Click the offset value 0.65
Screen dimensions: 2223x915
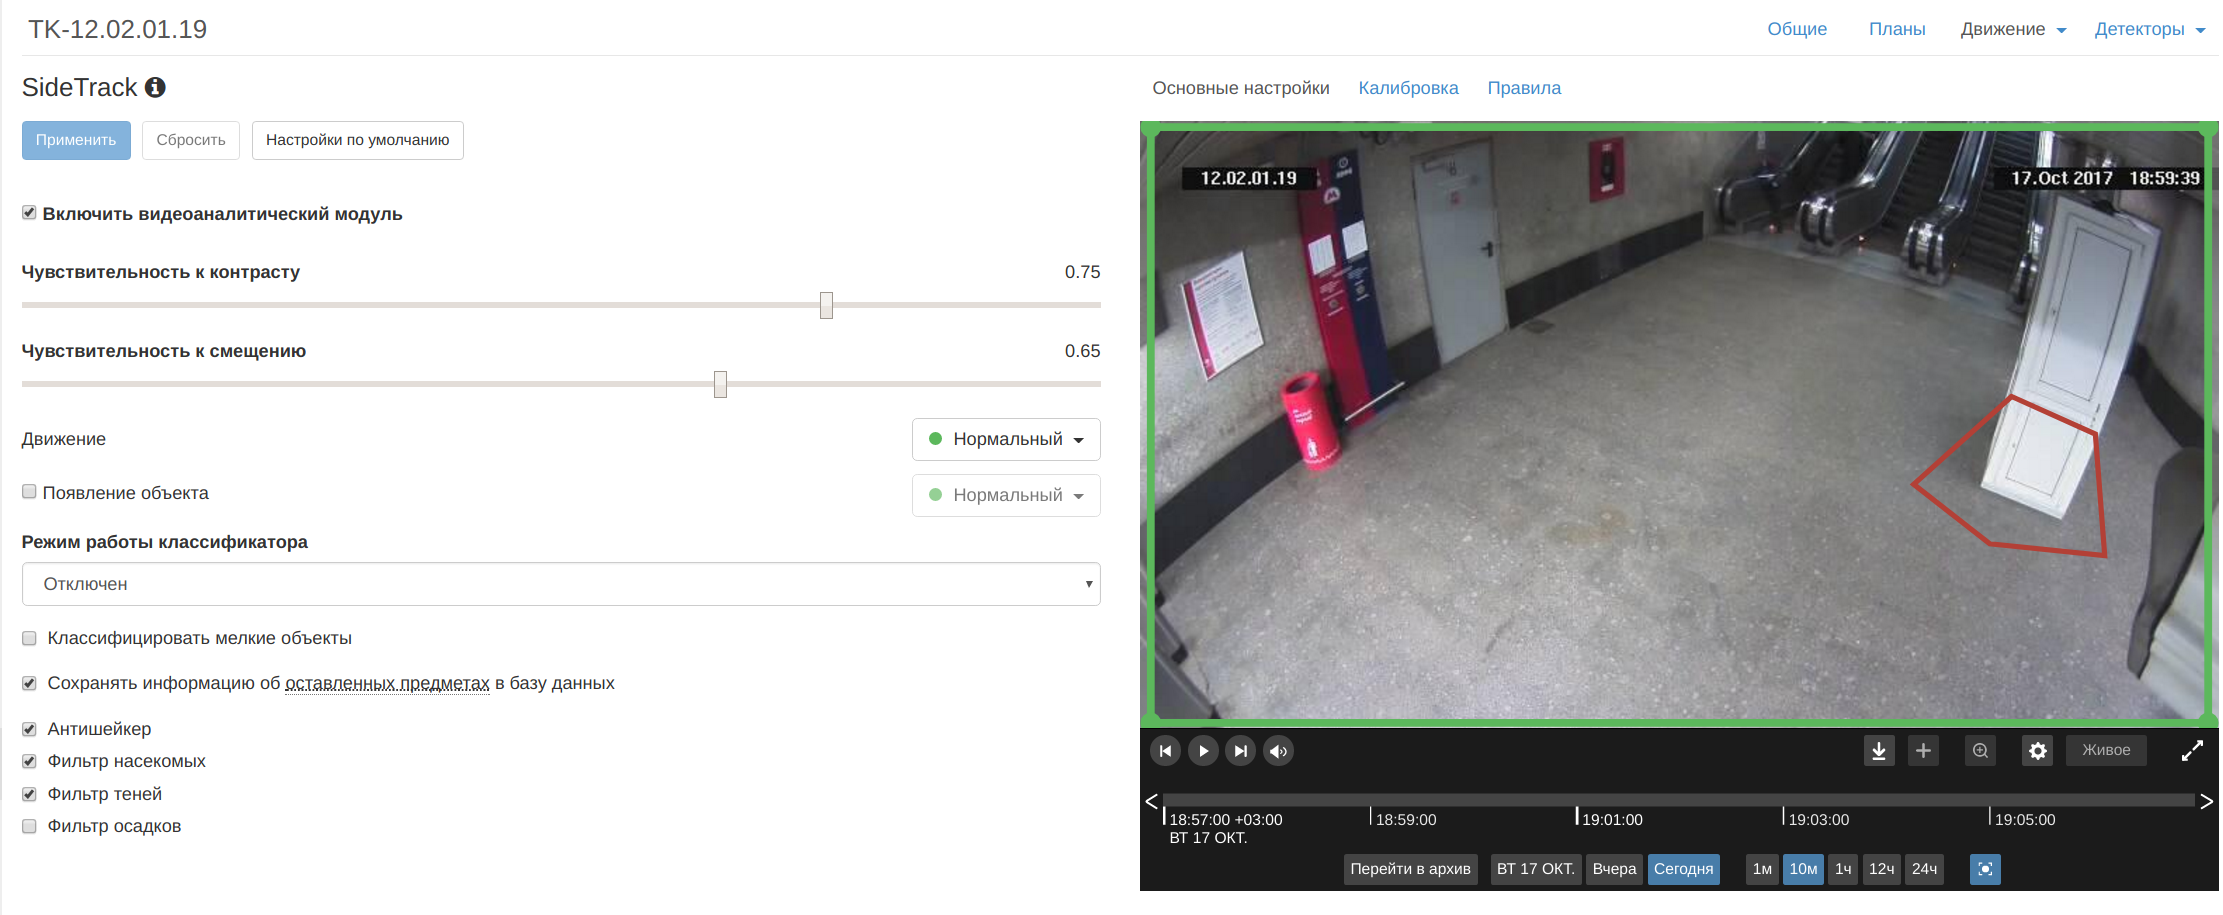[x=1082, y=351]
